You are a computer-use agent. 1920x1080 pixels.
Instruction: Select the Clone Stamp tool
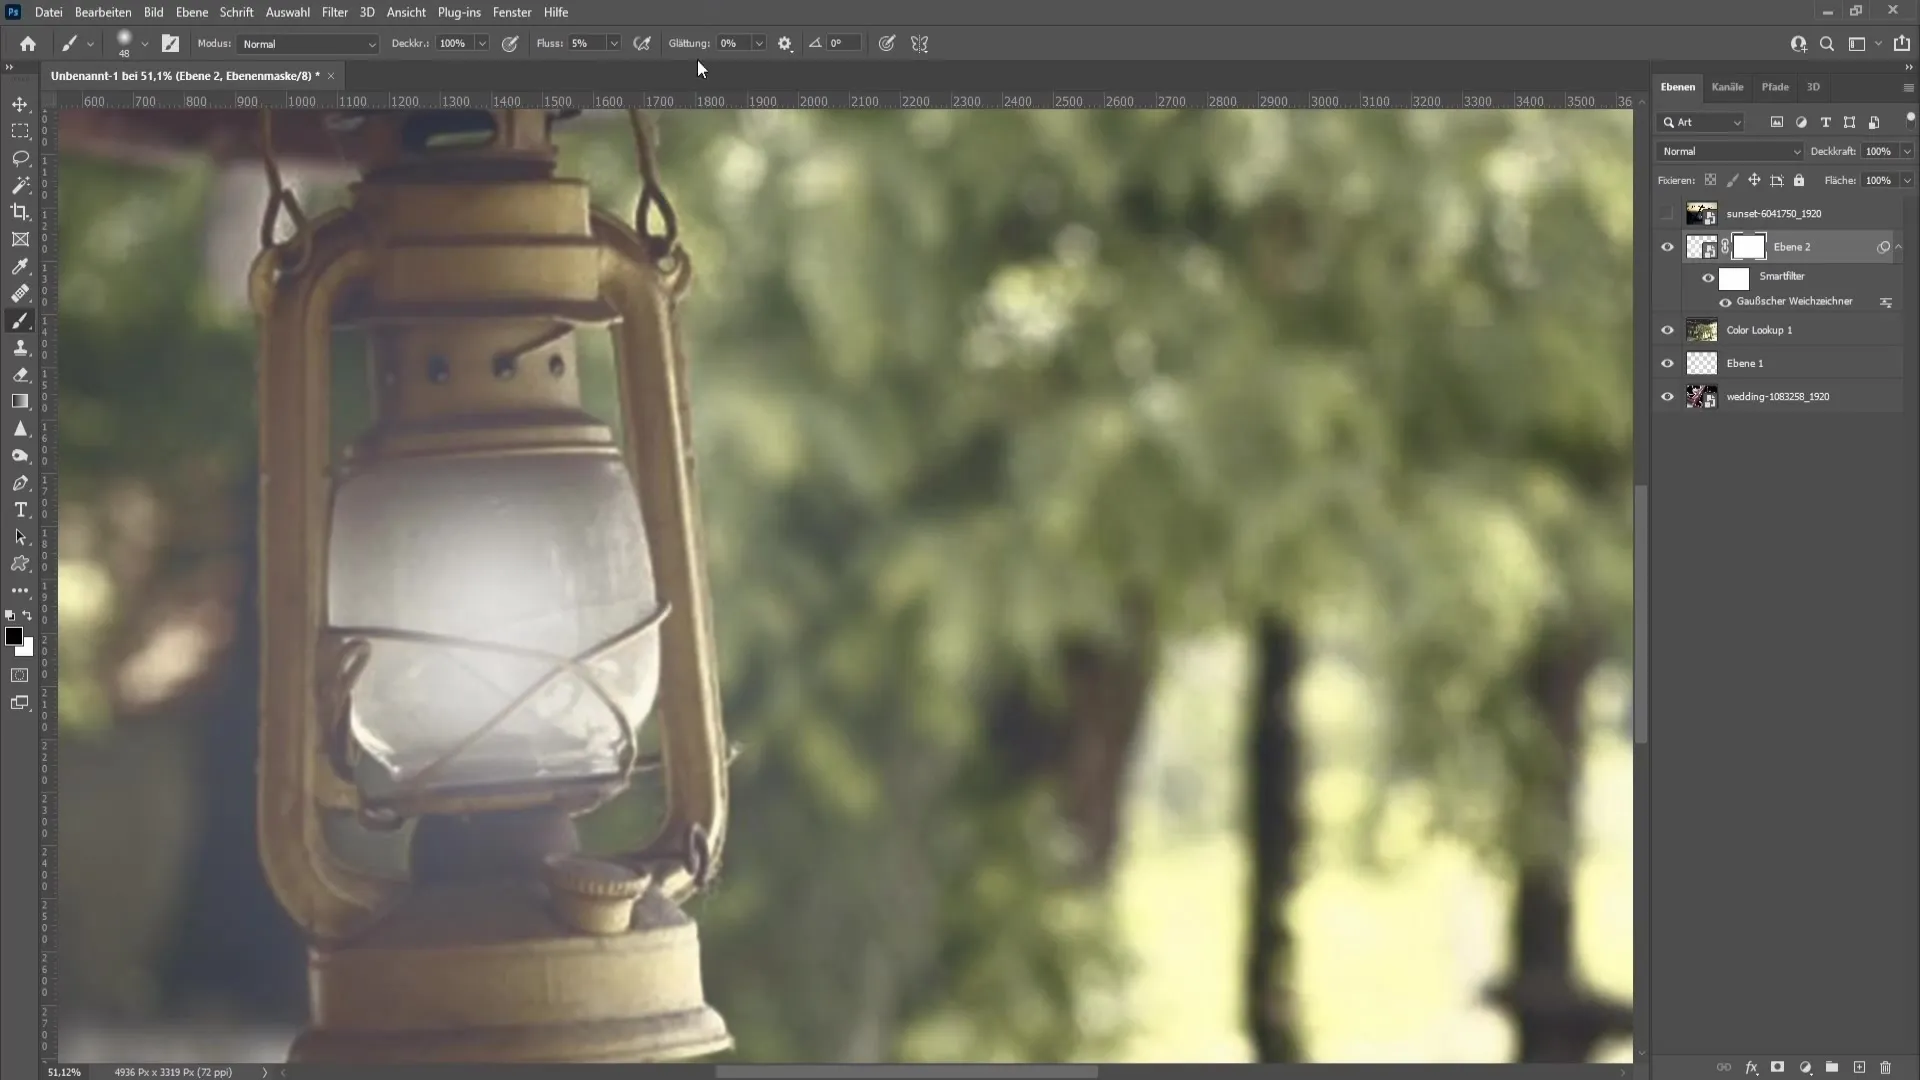point(20,347)
